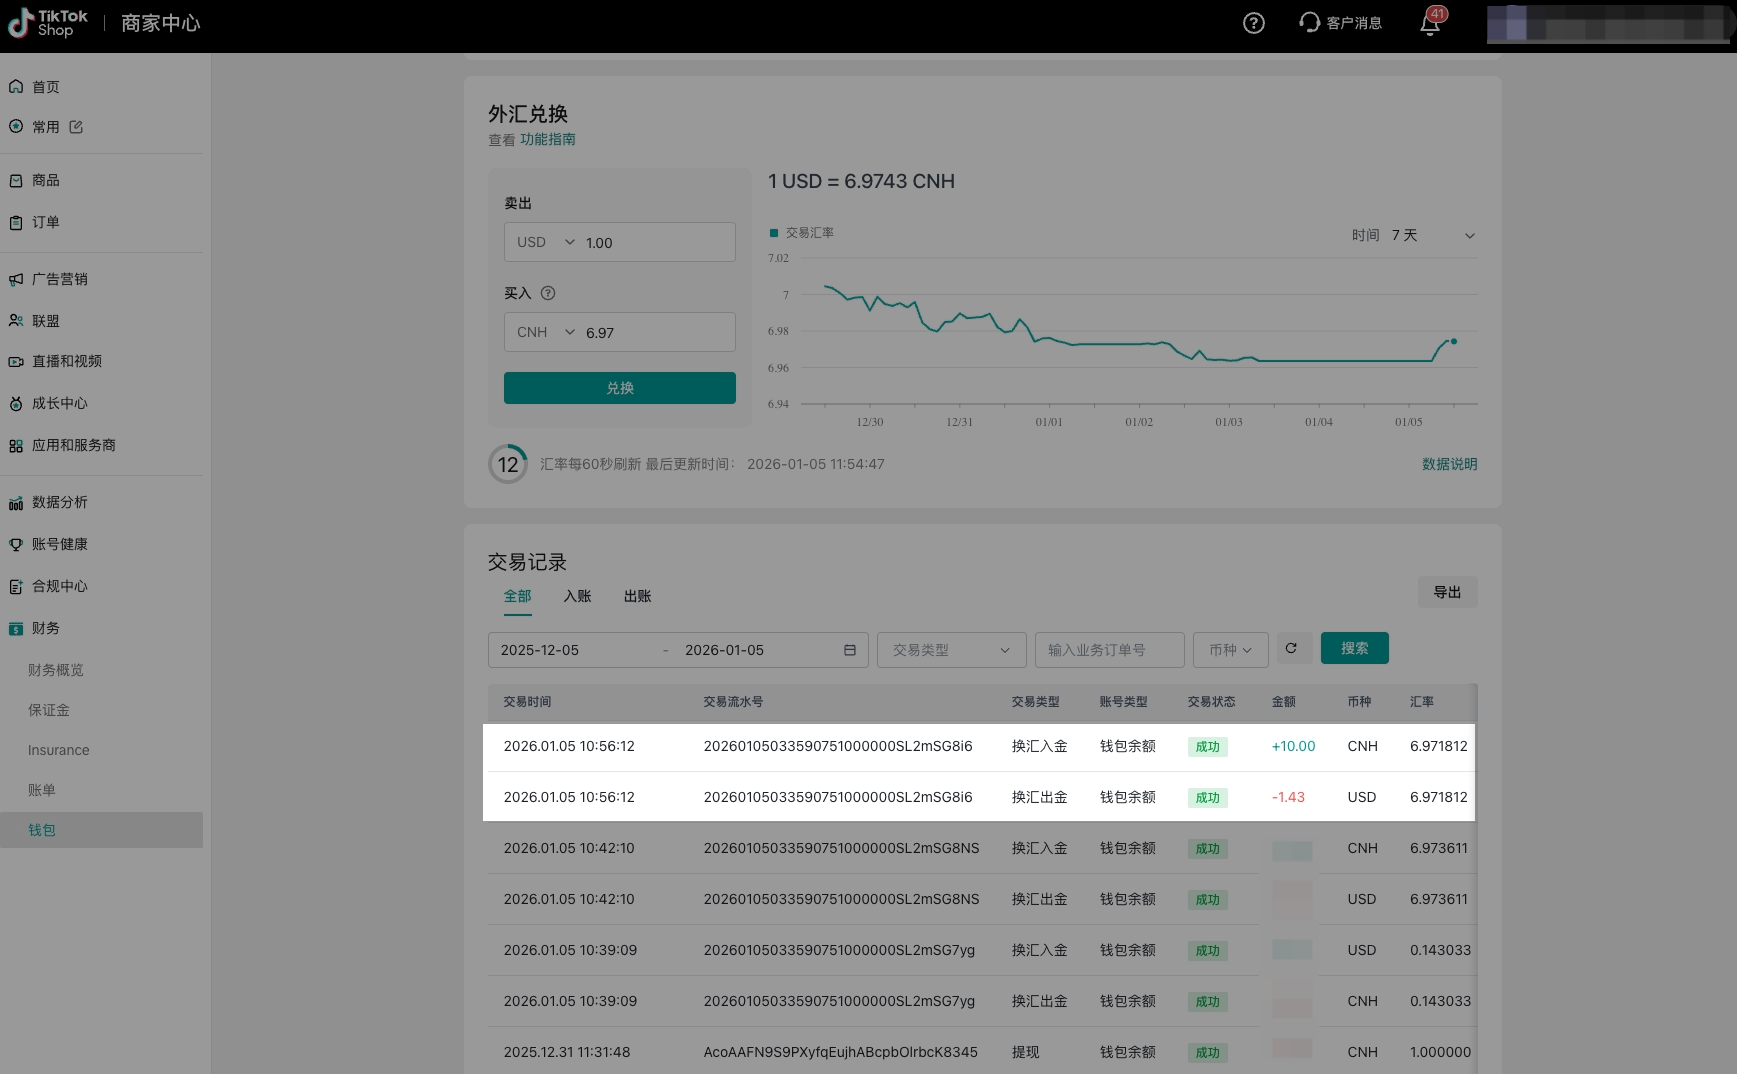Screen dimensions: 1737x1074
Task: Open calendar icon in date range field
Action: (850, 650)
